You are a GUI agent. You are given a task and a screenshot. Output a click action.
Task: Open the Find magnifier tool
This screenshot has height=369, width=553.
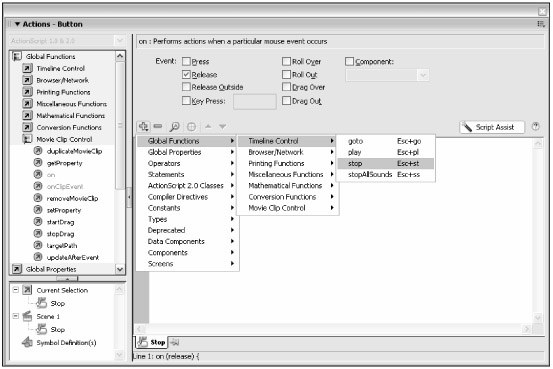(174, 126)
